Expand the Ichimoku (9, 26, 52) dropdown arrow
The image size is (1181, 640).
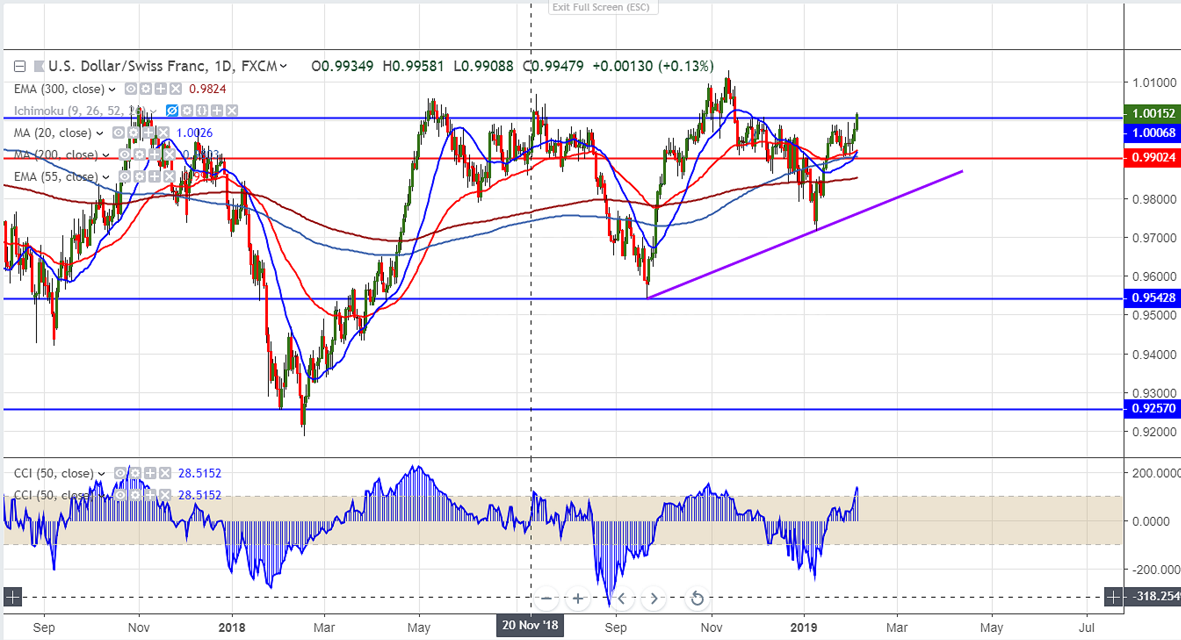coord(153,111)
